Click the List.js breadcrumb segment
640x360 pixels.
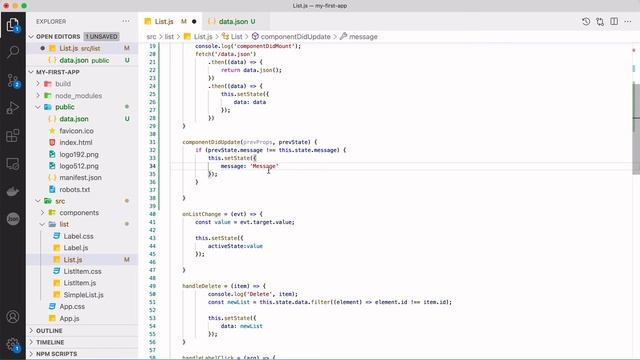point(203,37)
